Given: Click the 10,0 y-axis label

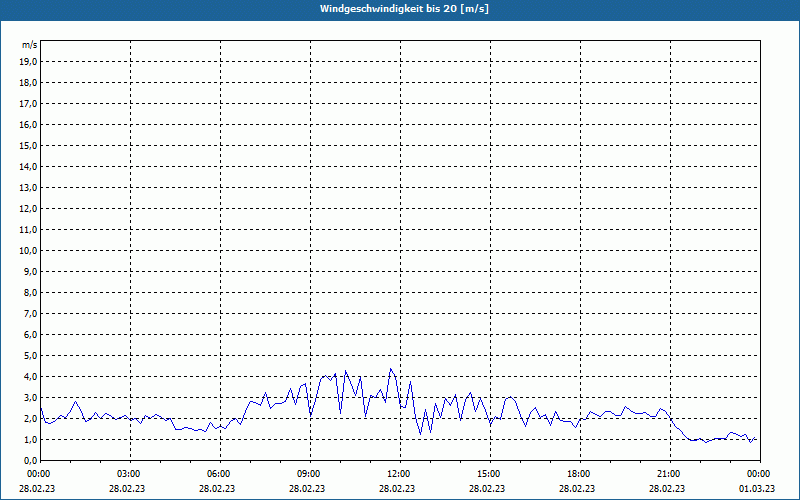Looking at the screenshot, I should (28, 251).
